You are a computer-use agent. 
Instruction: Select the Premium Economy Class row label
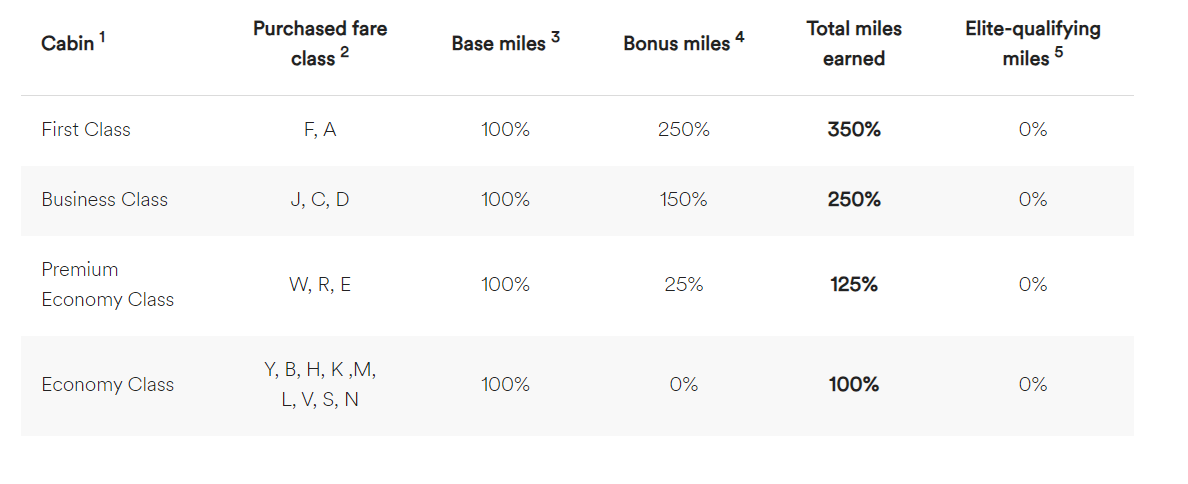pyautogui.click(x=107, y=284)
